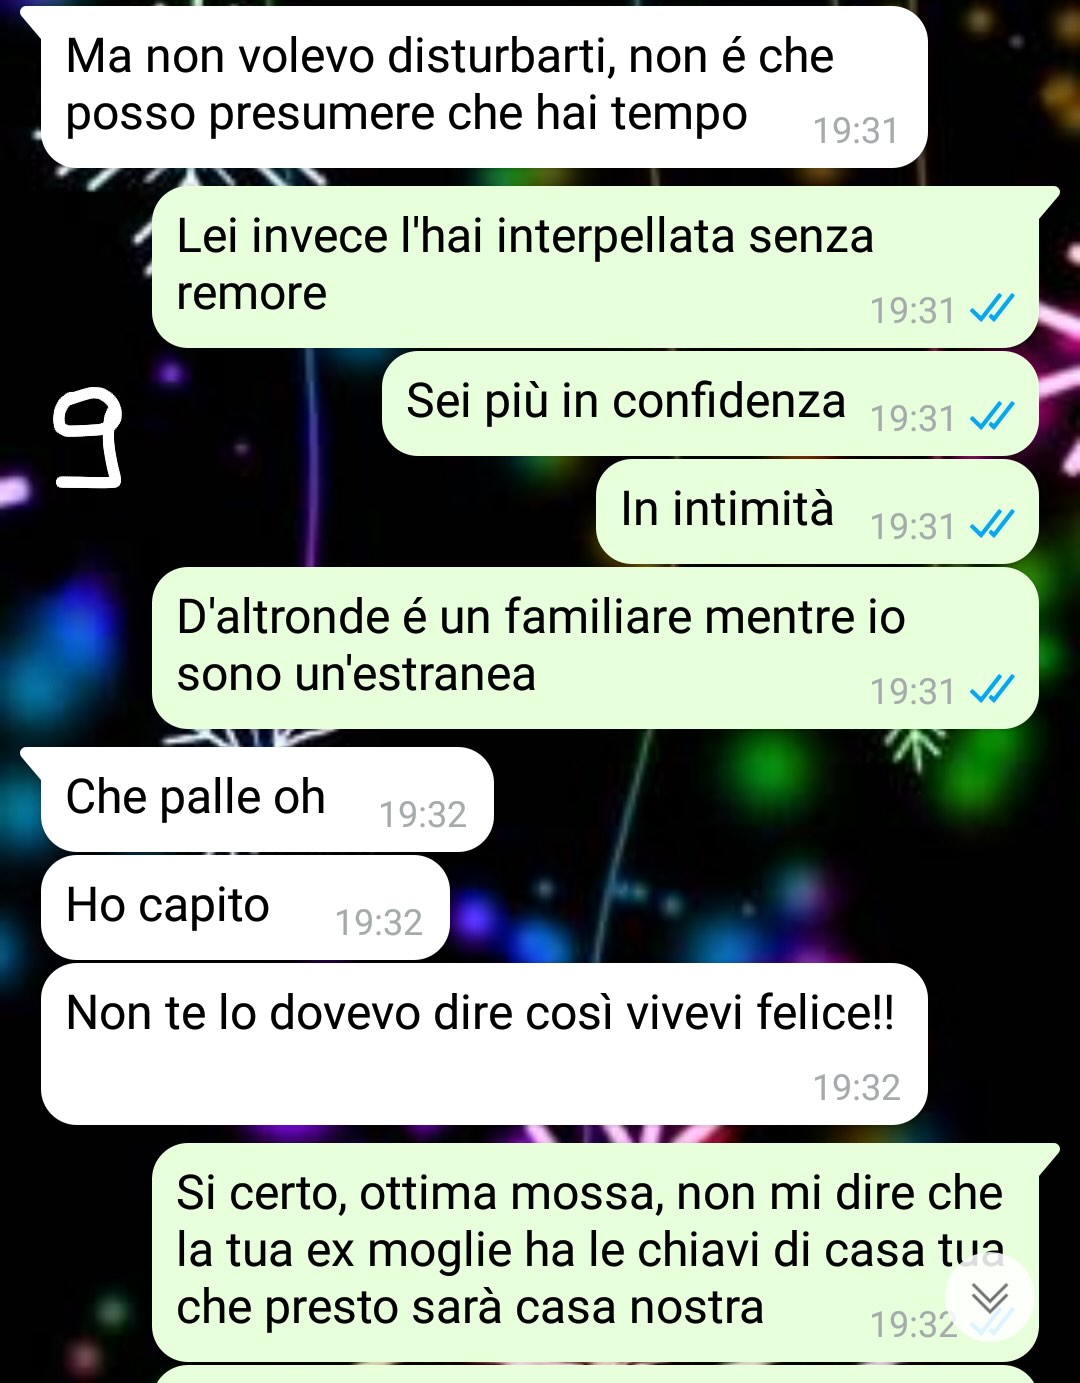Tap the 19:31 timestamp on the first received message
The width and height of the screenshot is (1080, 1383).
tap(855, 131)
